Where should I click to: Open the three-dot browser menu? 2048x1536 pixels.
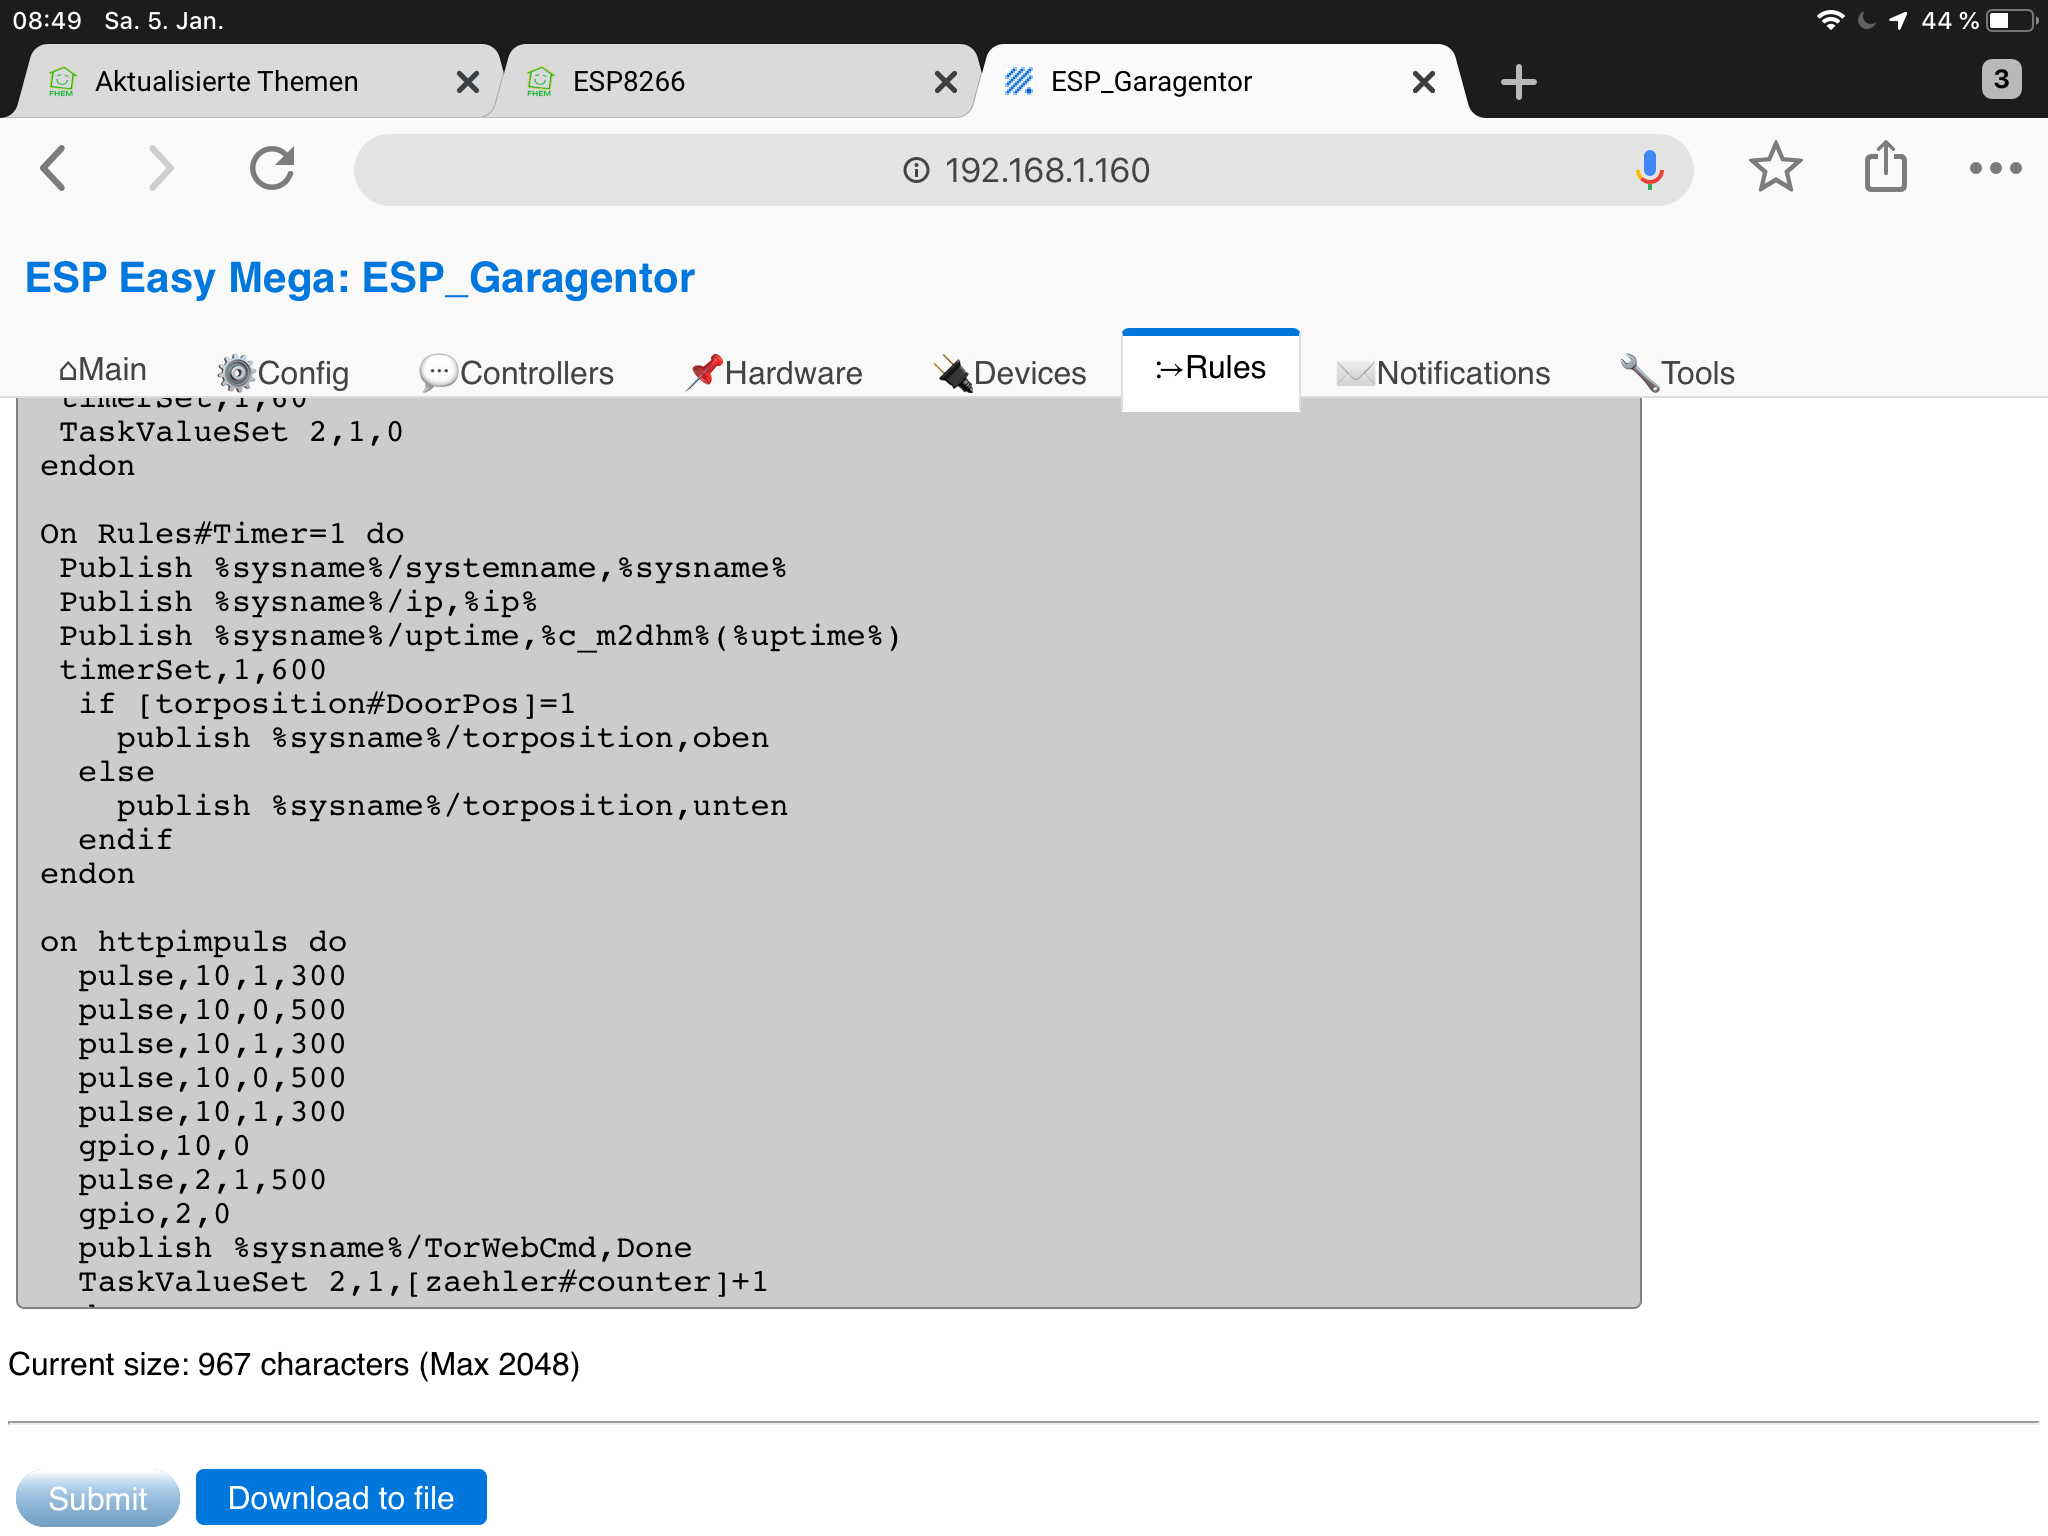[x=1995, y=168]
